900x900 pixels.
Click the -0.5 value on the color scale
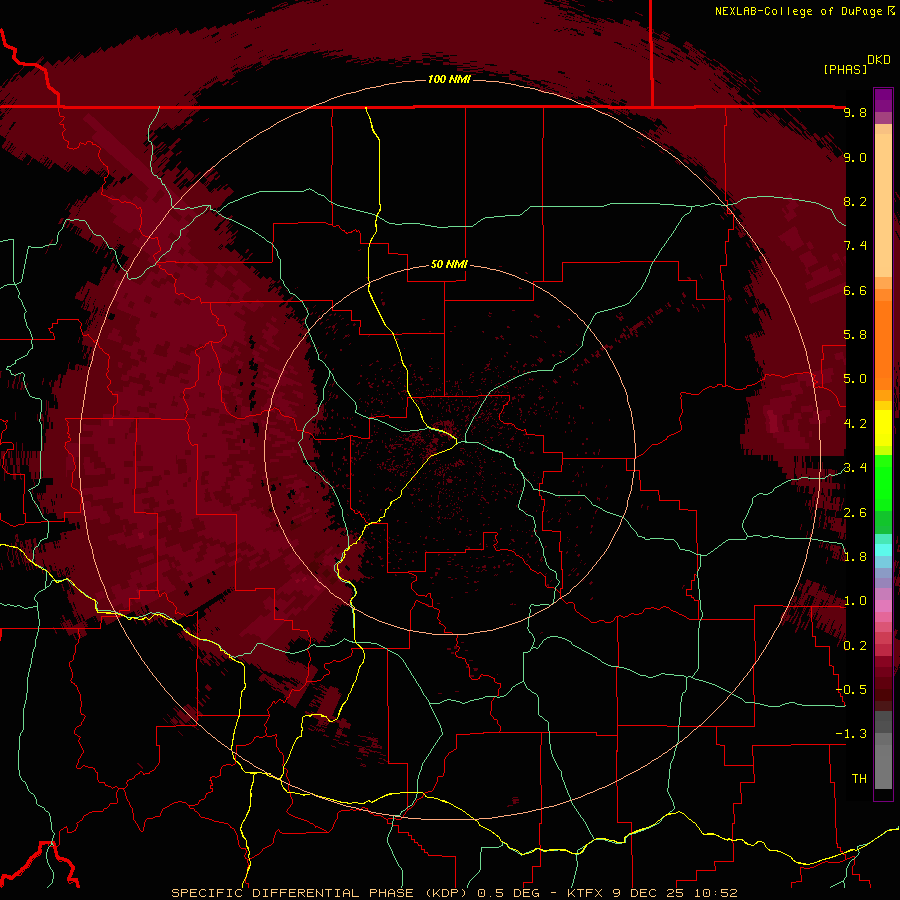pos(851,690)
